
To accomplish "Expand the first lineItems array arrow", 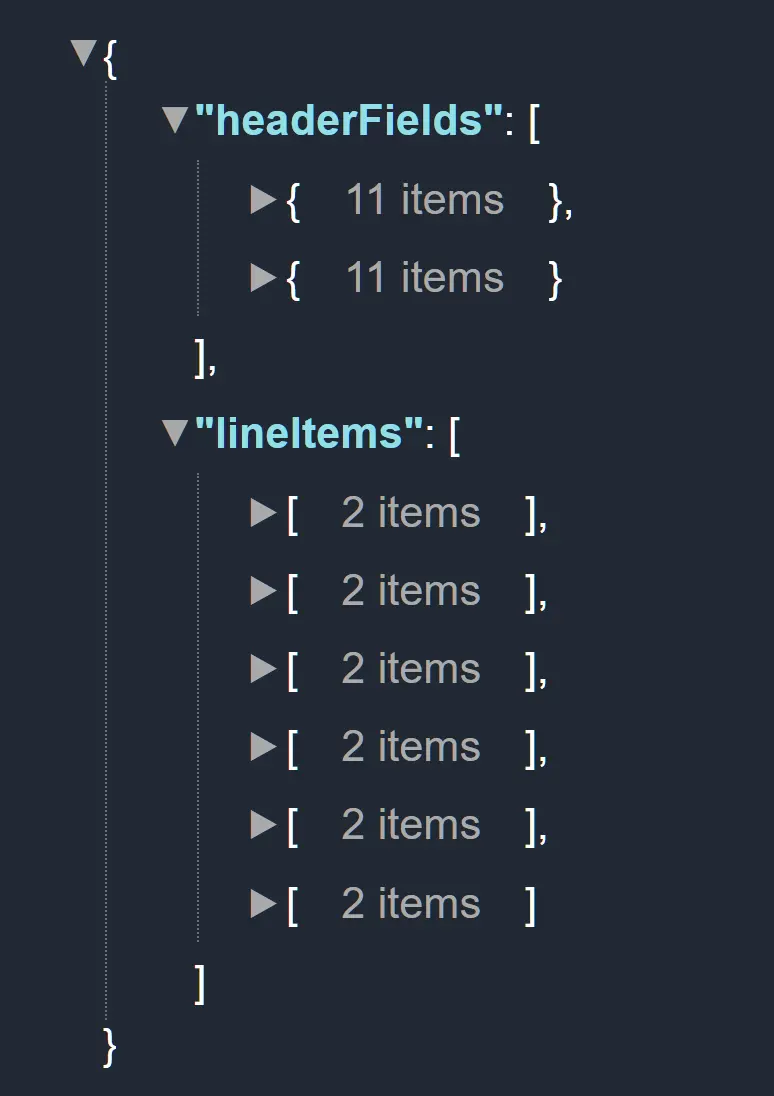I will point(263,513).
